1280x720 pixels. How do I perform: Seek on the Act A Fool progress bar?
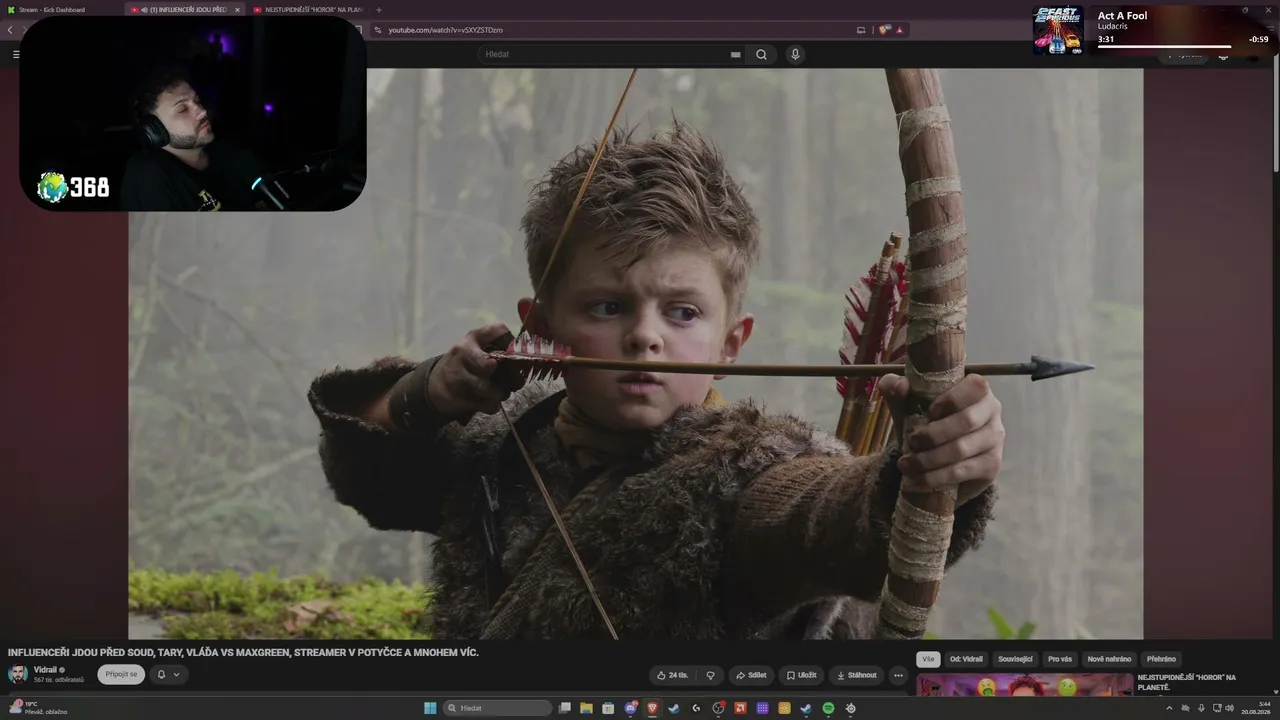(1164, 46)
